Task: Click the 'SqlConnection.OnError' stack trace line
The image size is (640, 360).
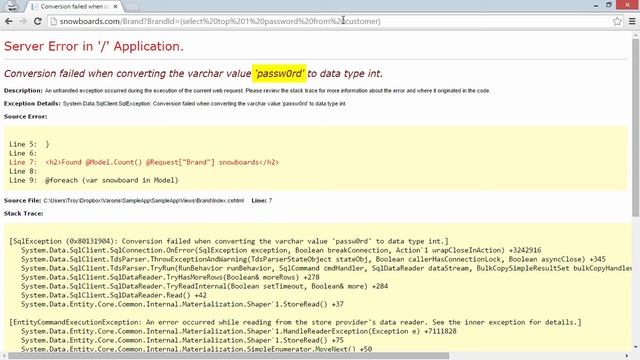Action: [x=281, y=250]
